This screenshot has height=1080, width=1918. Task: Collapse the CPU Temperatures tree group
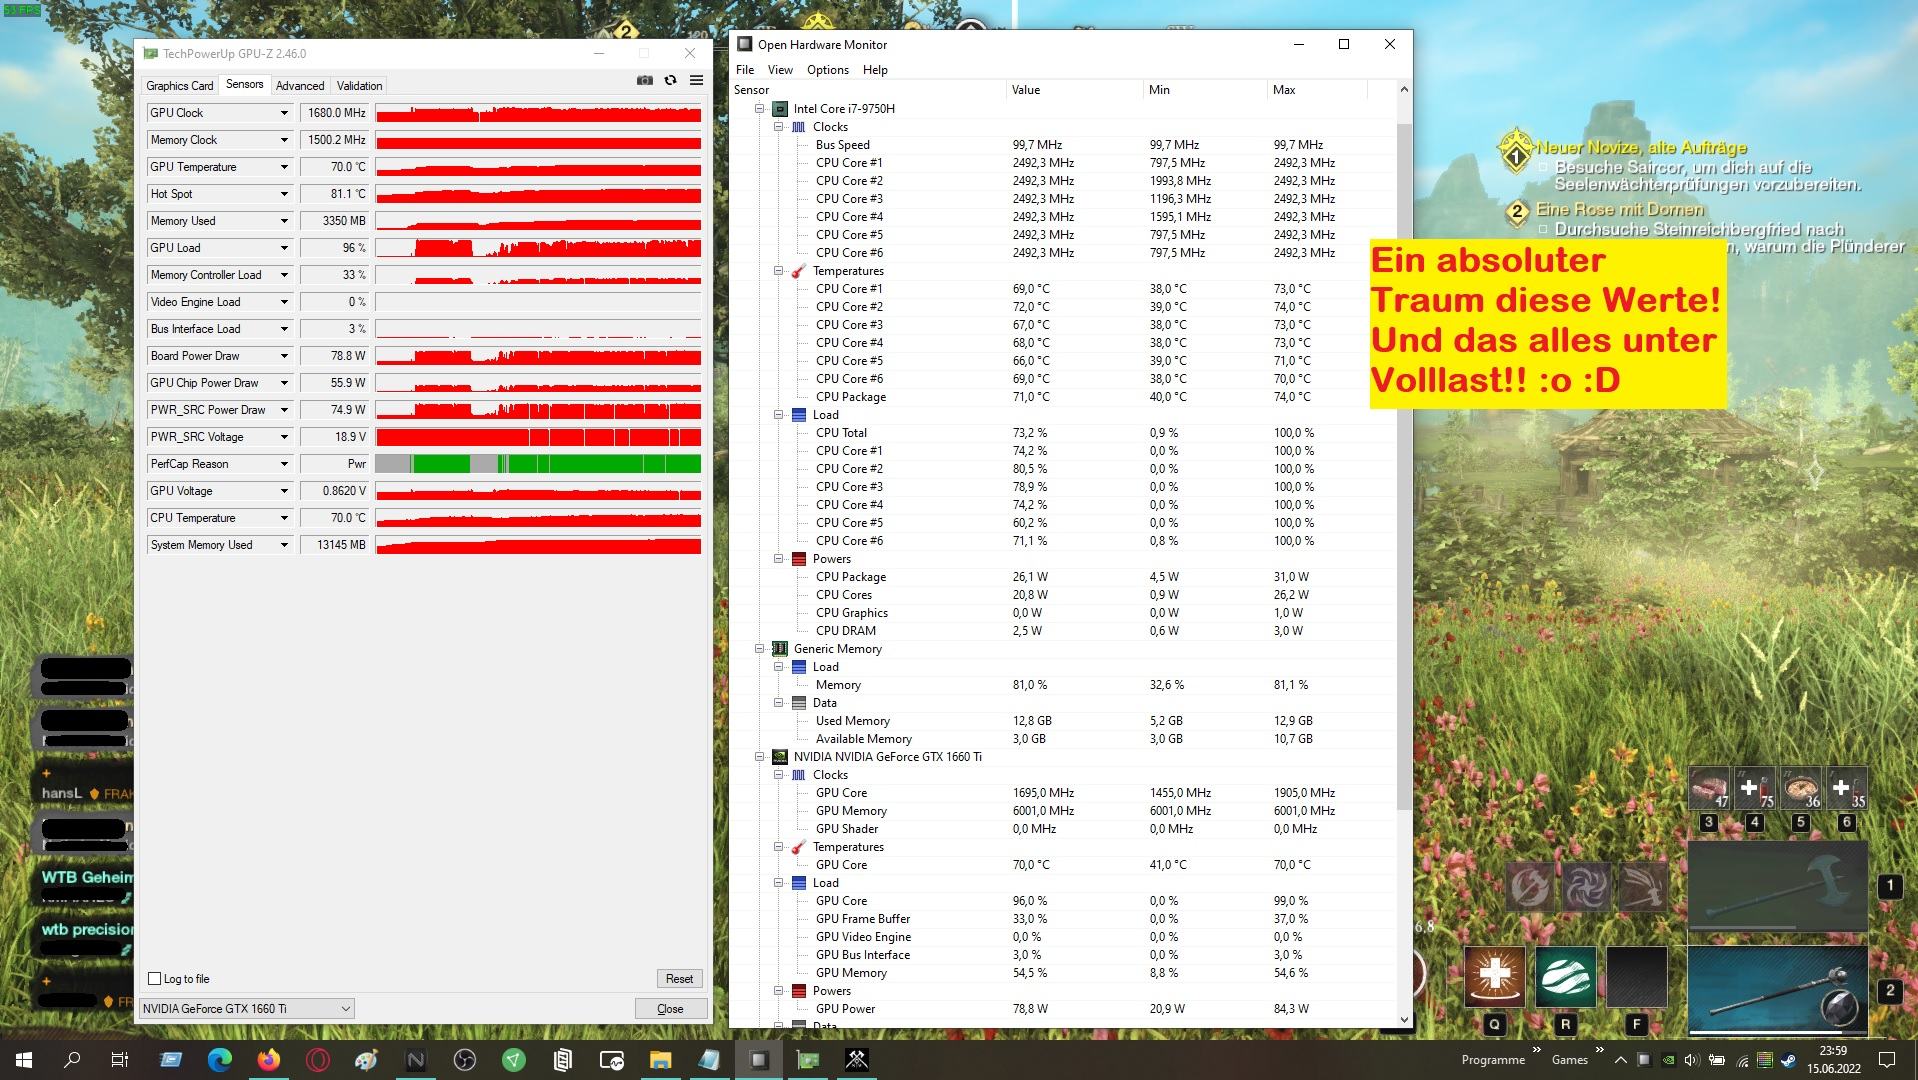pos(779,271)
